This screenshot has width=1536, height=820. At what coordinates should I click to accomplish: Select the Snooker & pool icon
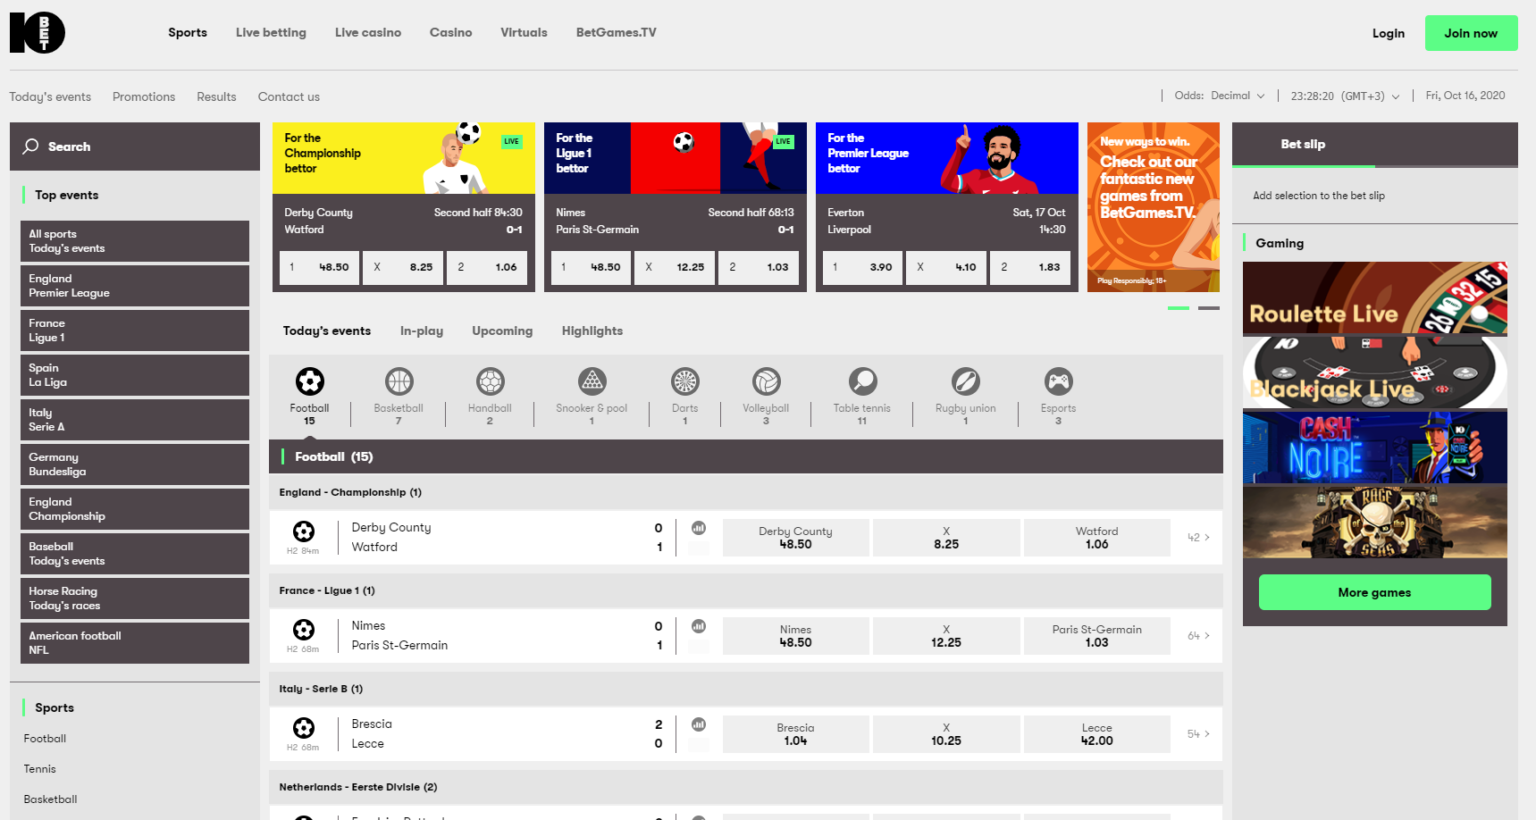(x=592, y=381)
